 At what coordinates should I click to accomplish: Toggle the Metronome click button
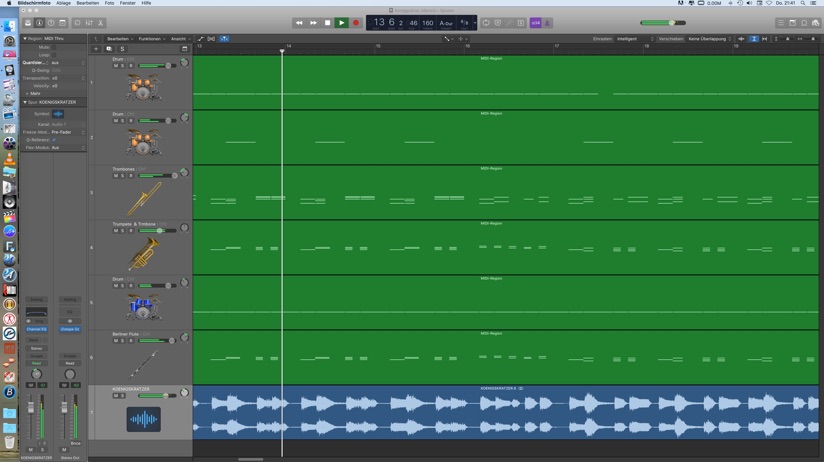tap(547, 23)
